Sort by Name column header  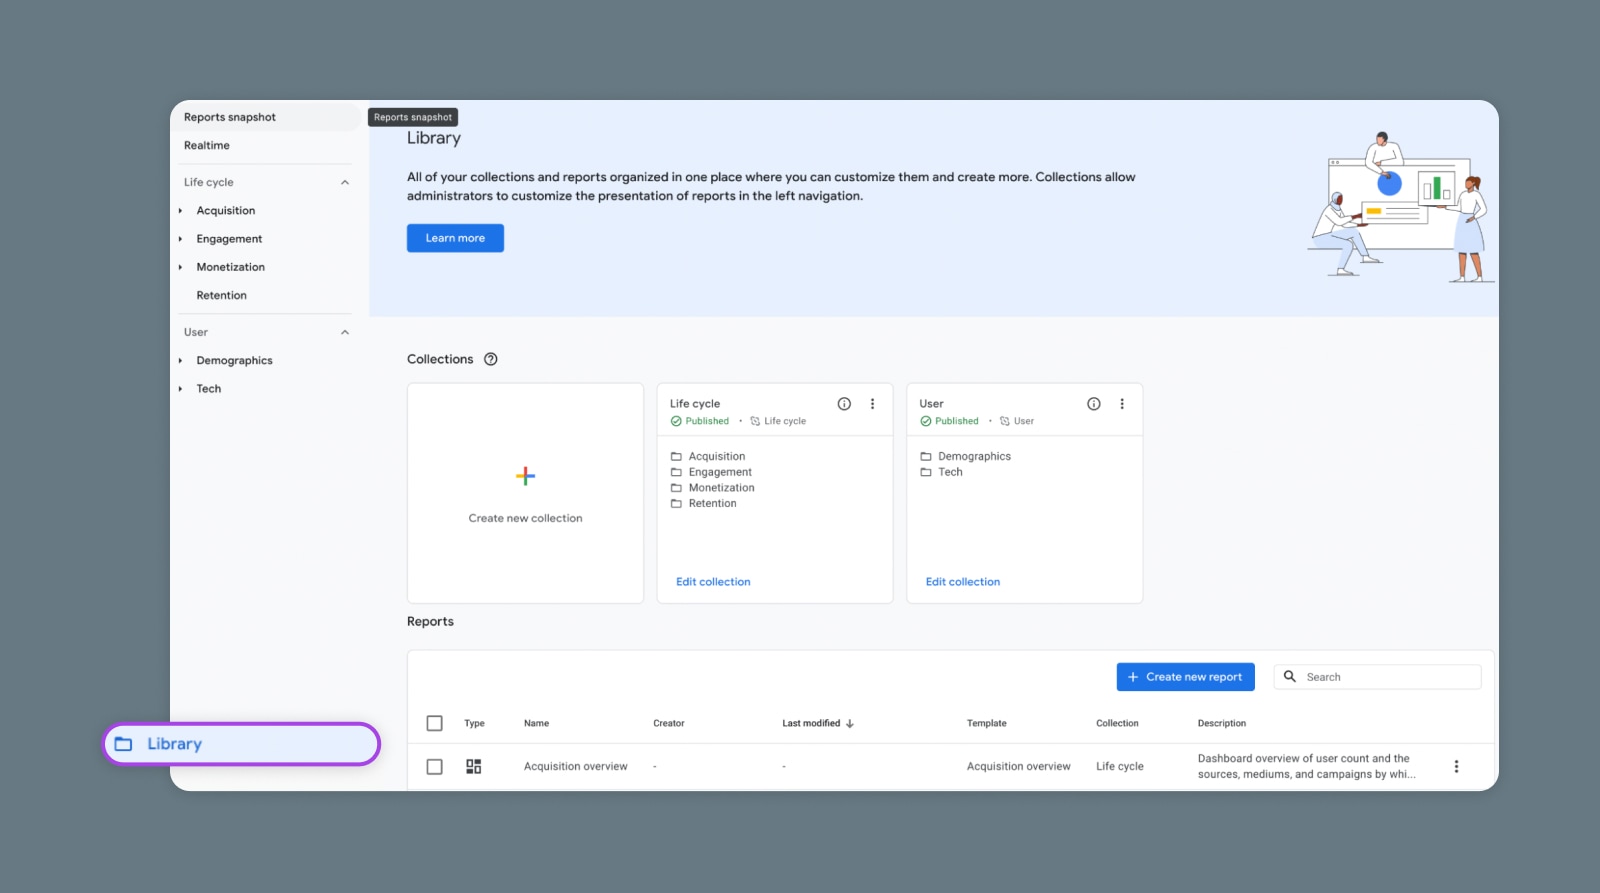(x=536, y=723)
